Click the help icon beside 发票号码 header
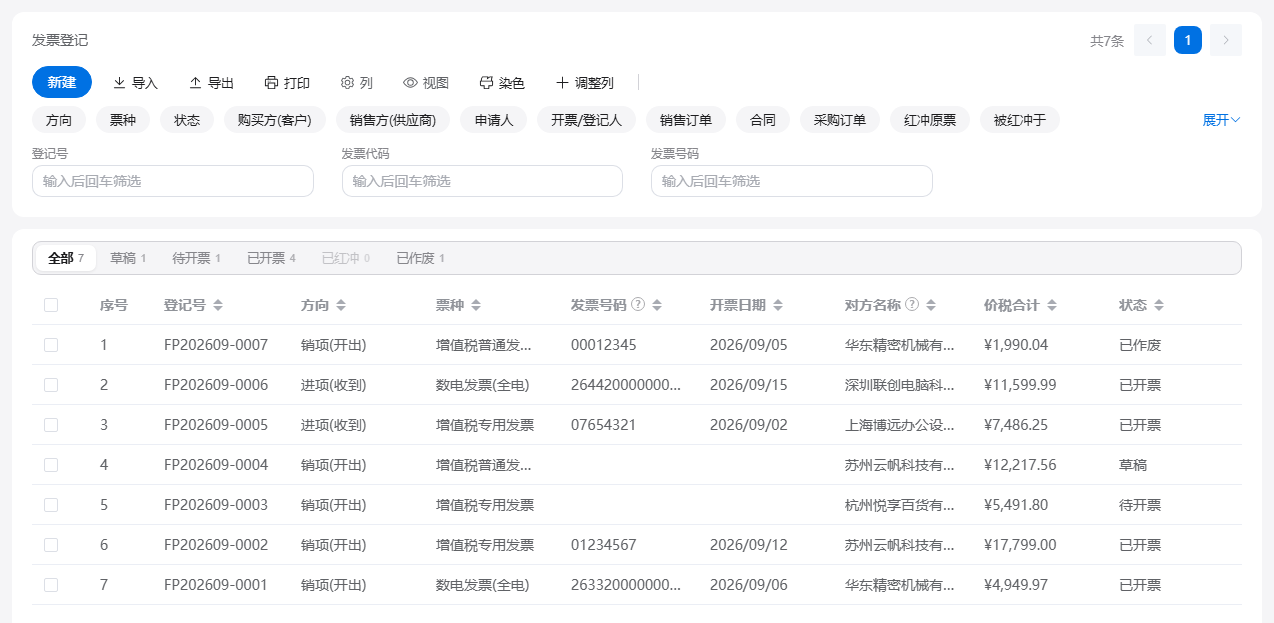This screenshot has height=623, width=1274. click(x=638, y=305)
